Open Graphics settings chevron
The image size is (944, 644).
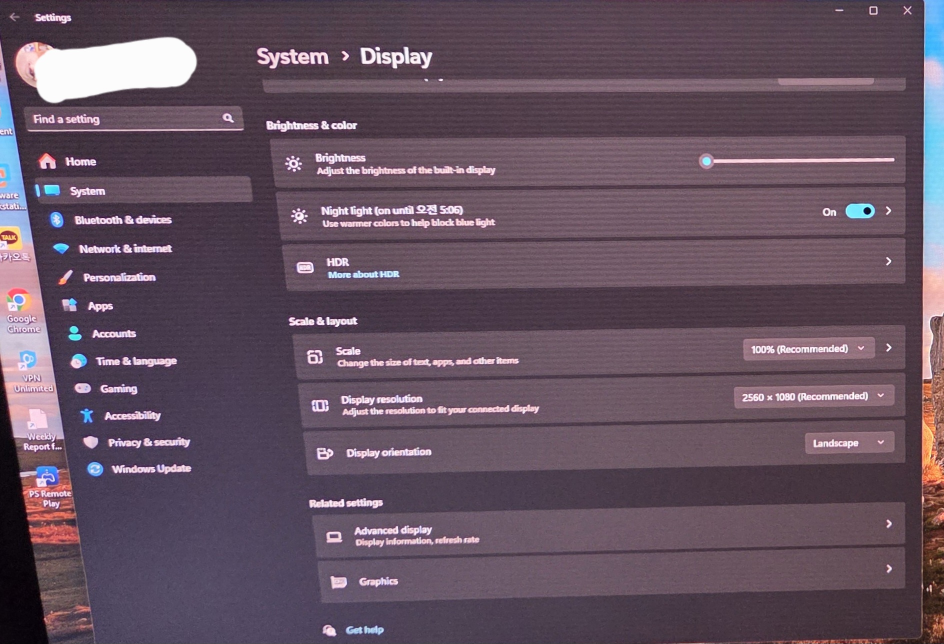click(x=889, y=569)
